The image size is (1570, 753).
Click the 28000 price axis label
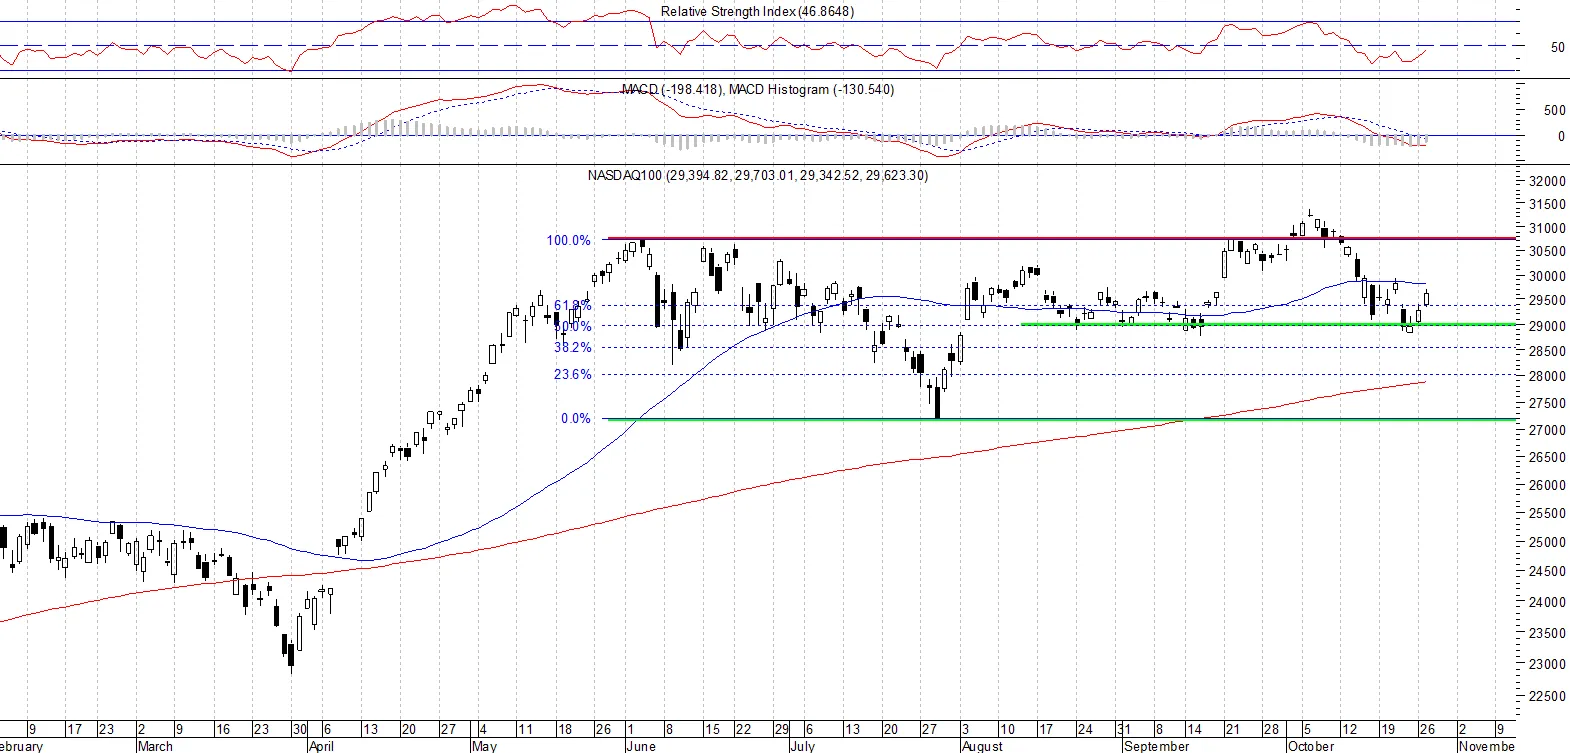tap(1547, 377)
